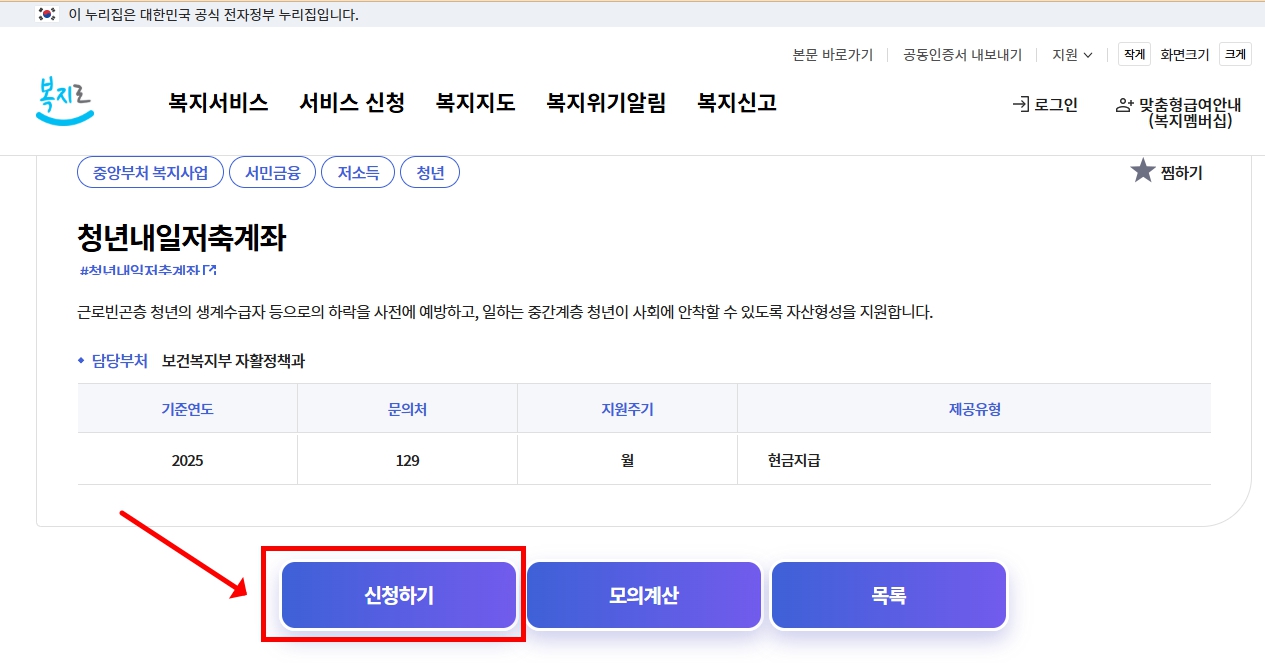Screen dimensions: 1265x663
Task: Open the 복지서비스 menu
Action: click(218, 103)
